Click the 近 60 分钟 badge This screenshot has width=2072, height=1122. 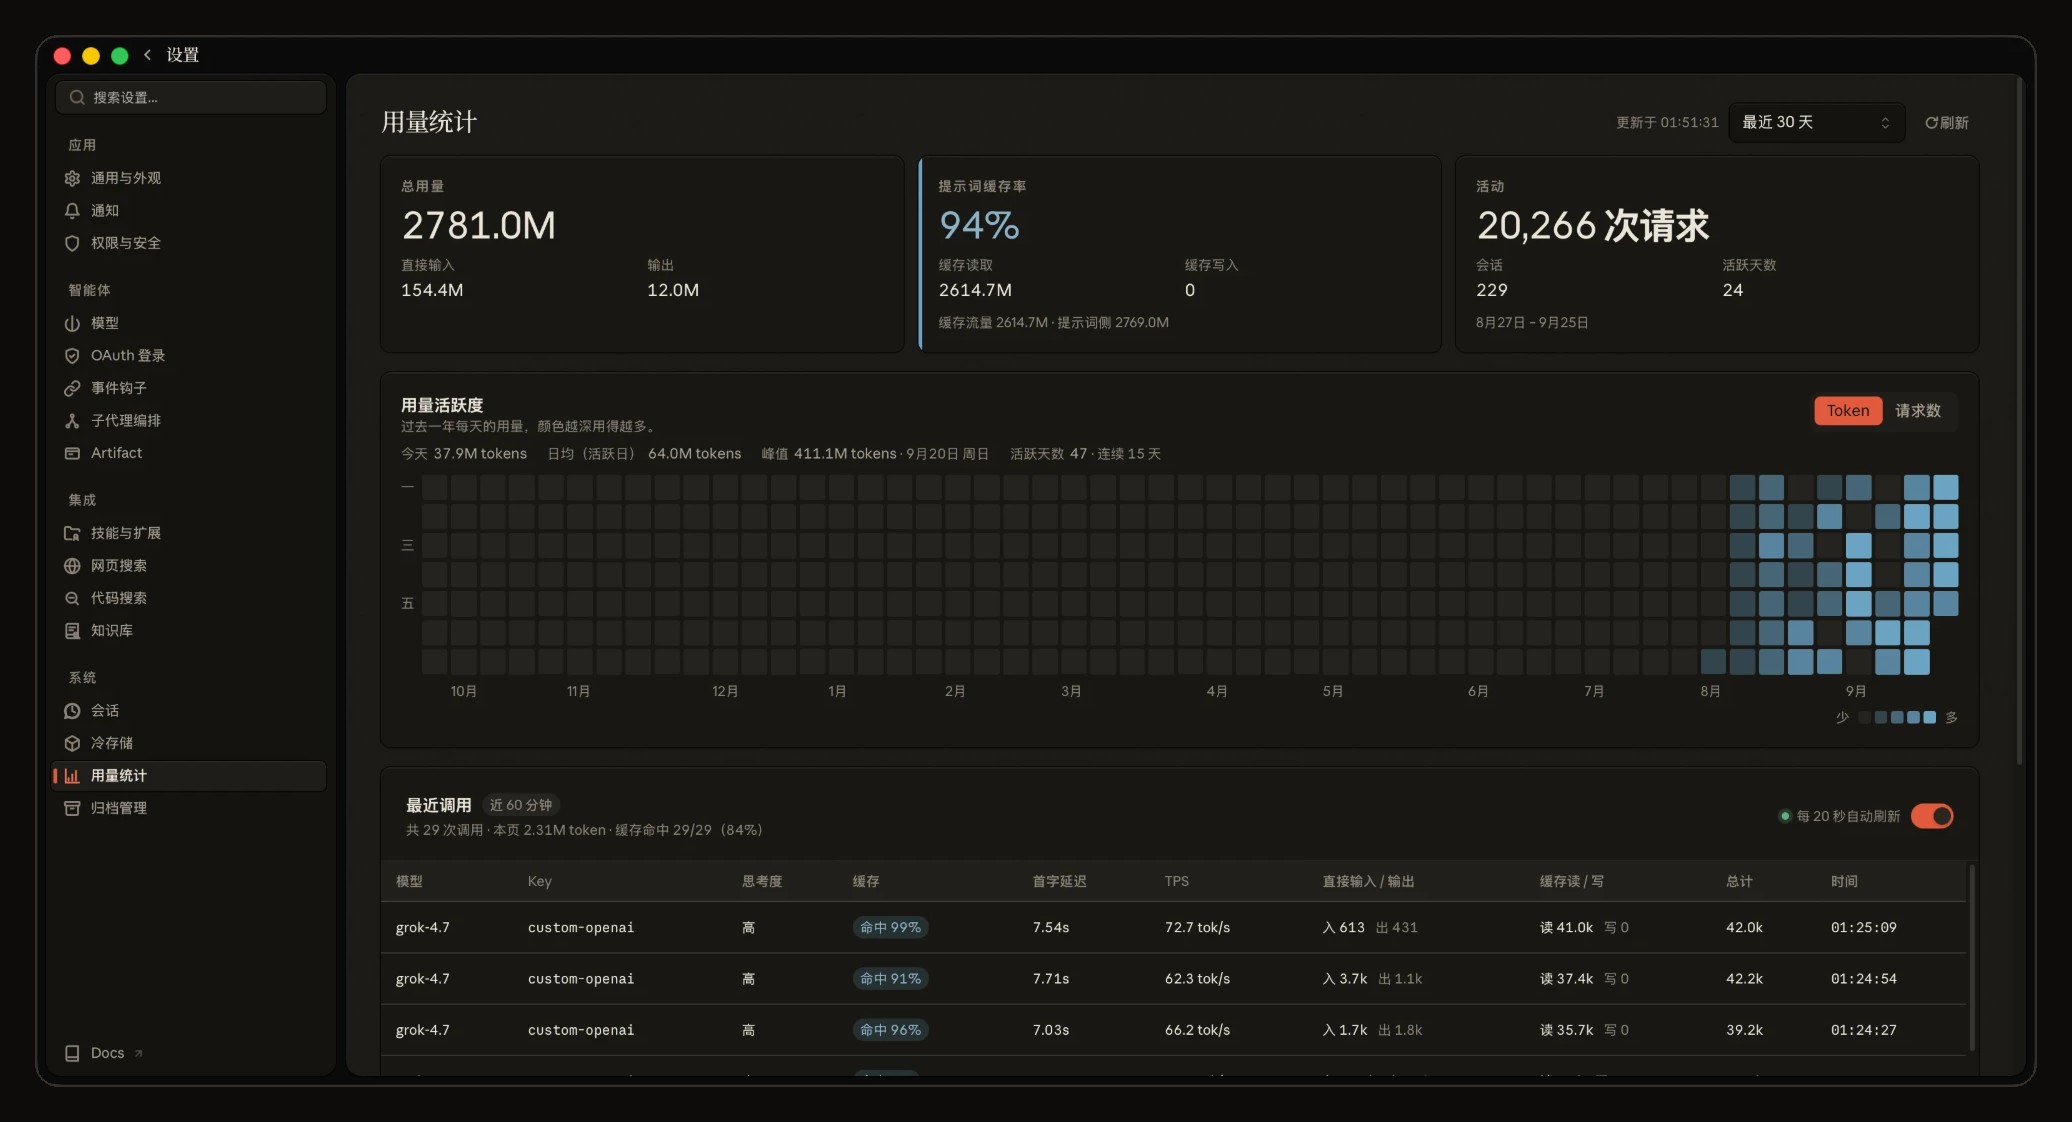pyautogui.click(x=520, y=805)
